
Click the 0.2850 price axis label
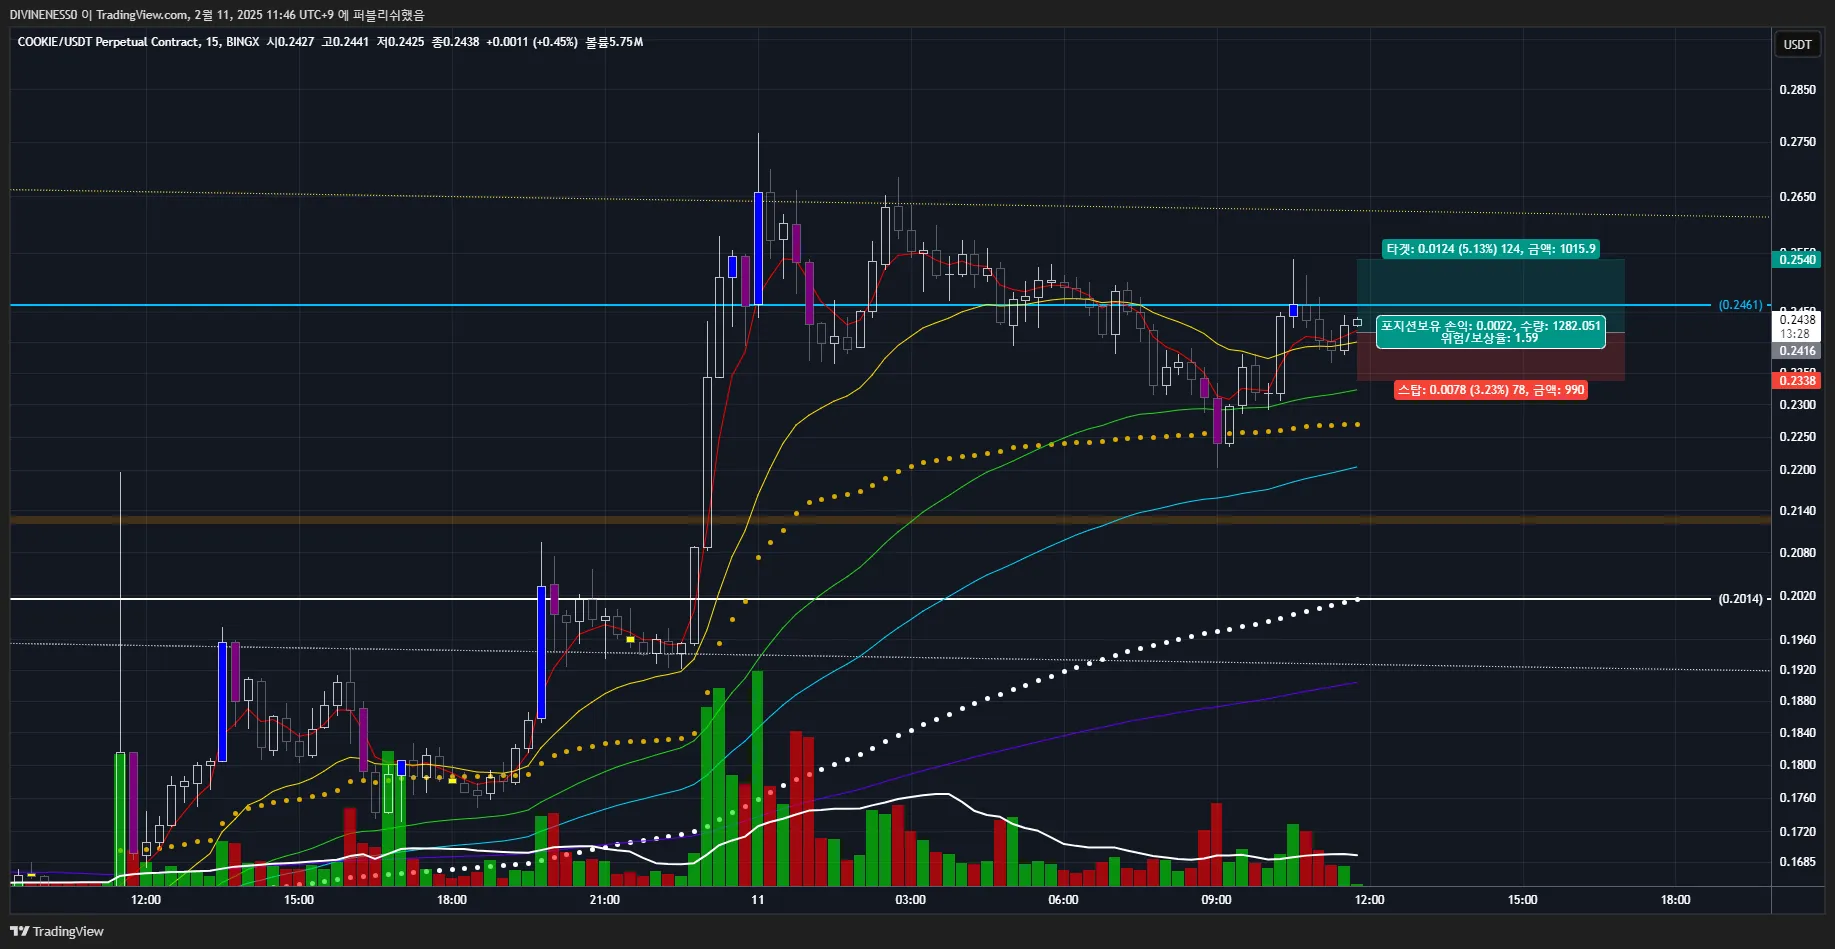(1797, 90)
